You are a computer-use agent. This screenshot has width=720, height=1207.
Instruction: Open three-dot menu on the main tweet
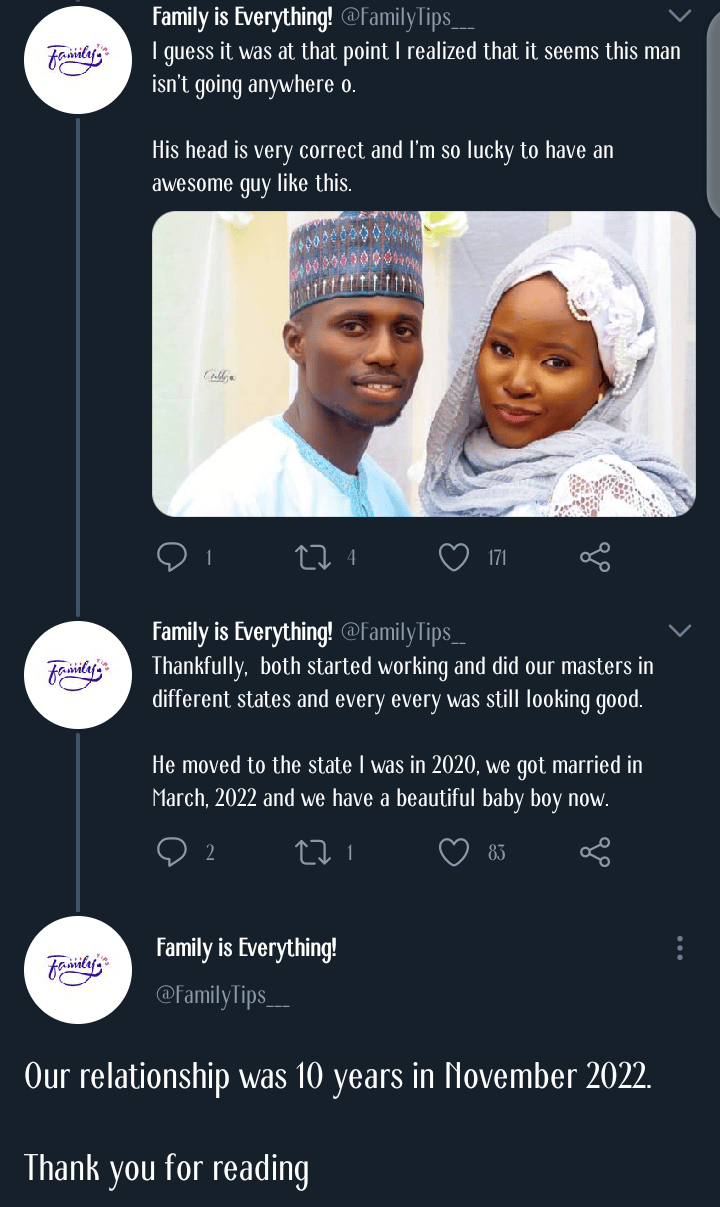tap(680, 948)
